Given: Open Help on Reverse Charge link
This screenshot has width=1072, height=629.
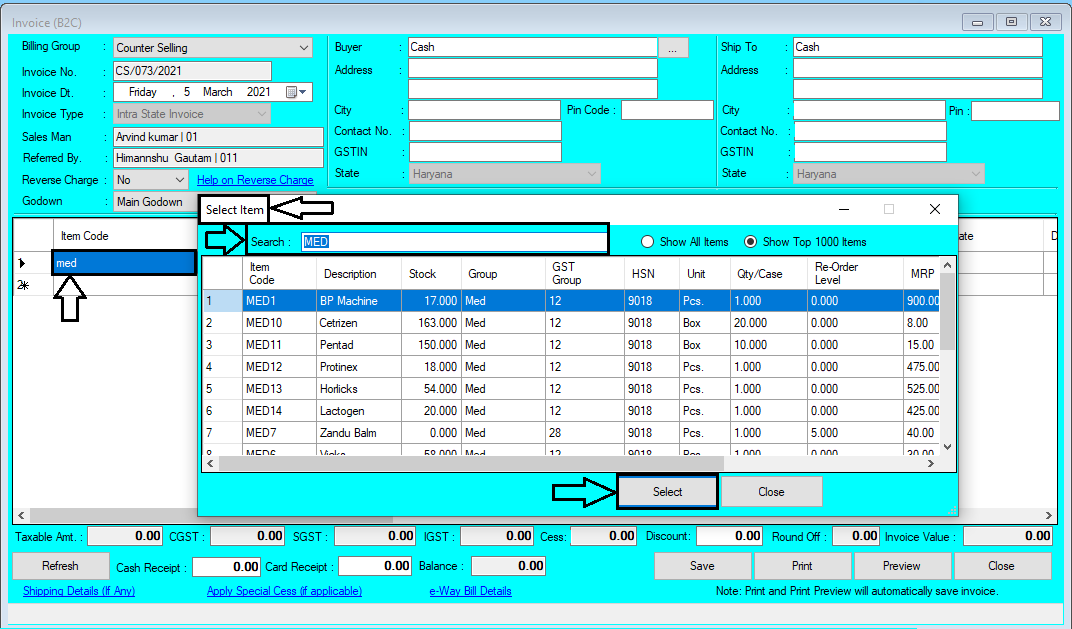Looking at the screenshot, I should coord(255,179).
